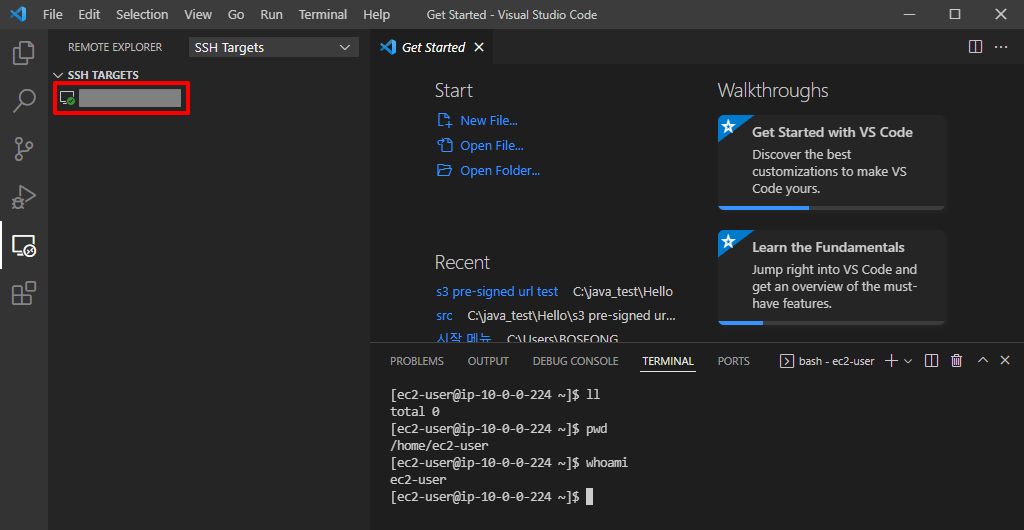
Task: Open the Explorer view in activity bar
Action: pyautogui.click(x=24, y=53)
